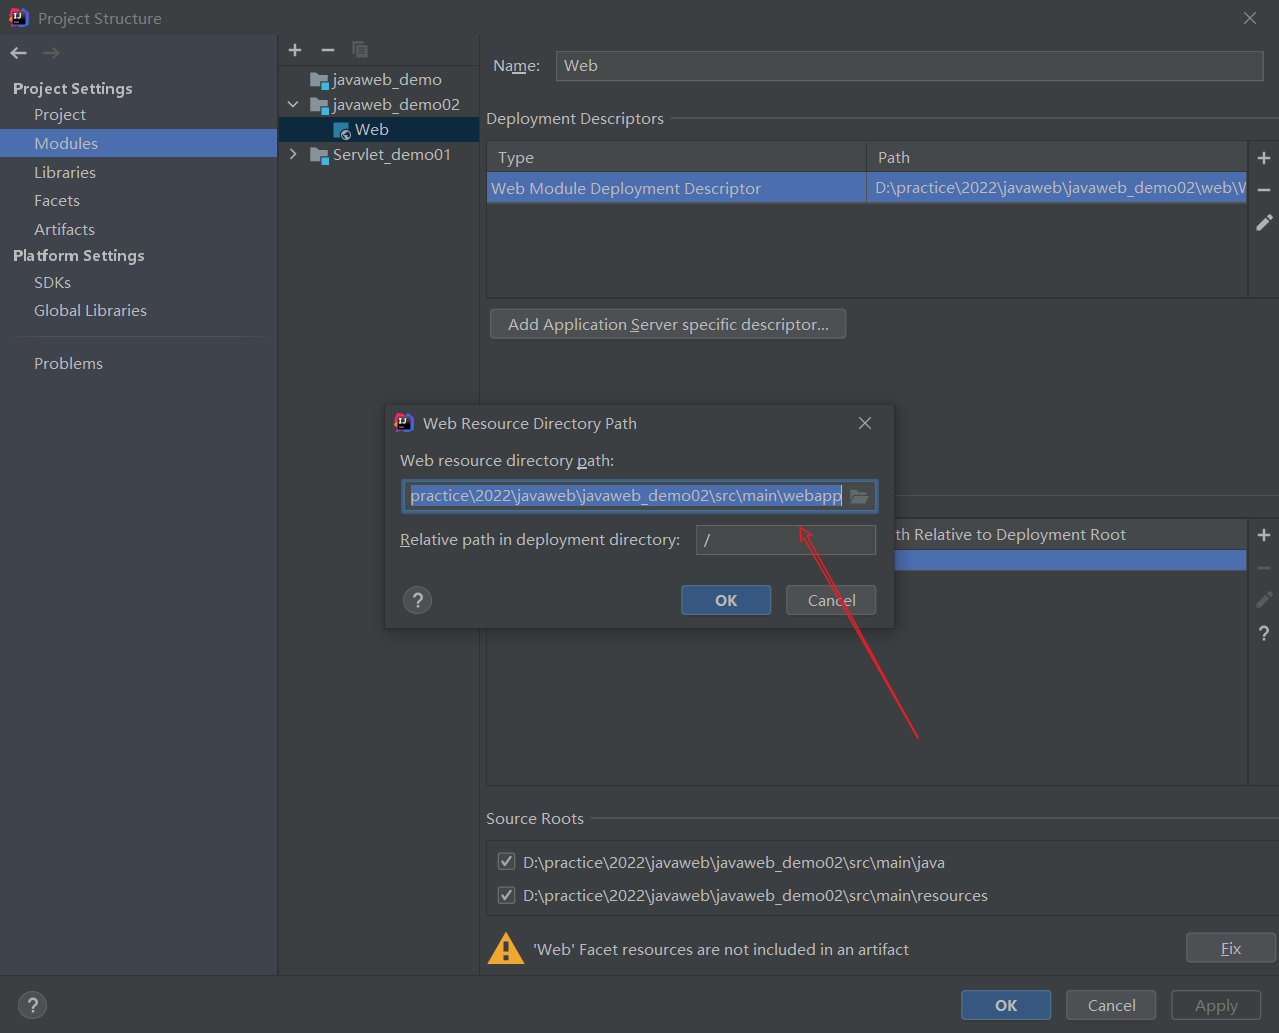Click the relative path in deployment directory field
Screen dimensions: 1279x1033
click(785, 540)
